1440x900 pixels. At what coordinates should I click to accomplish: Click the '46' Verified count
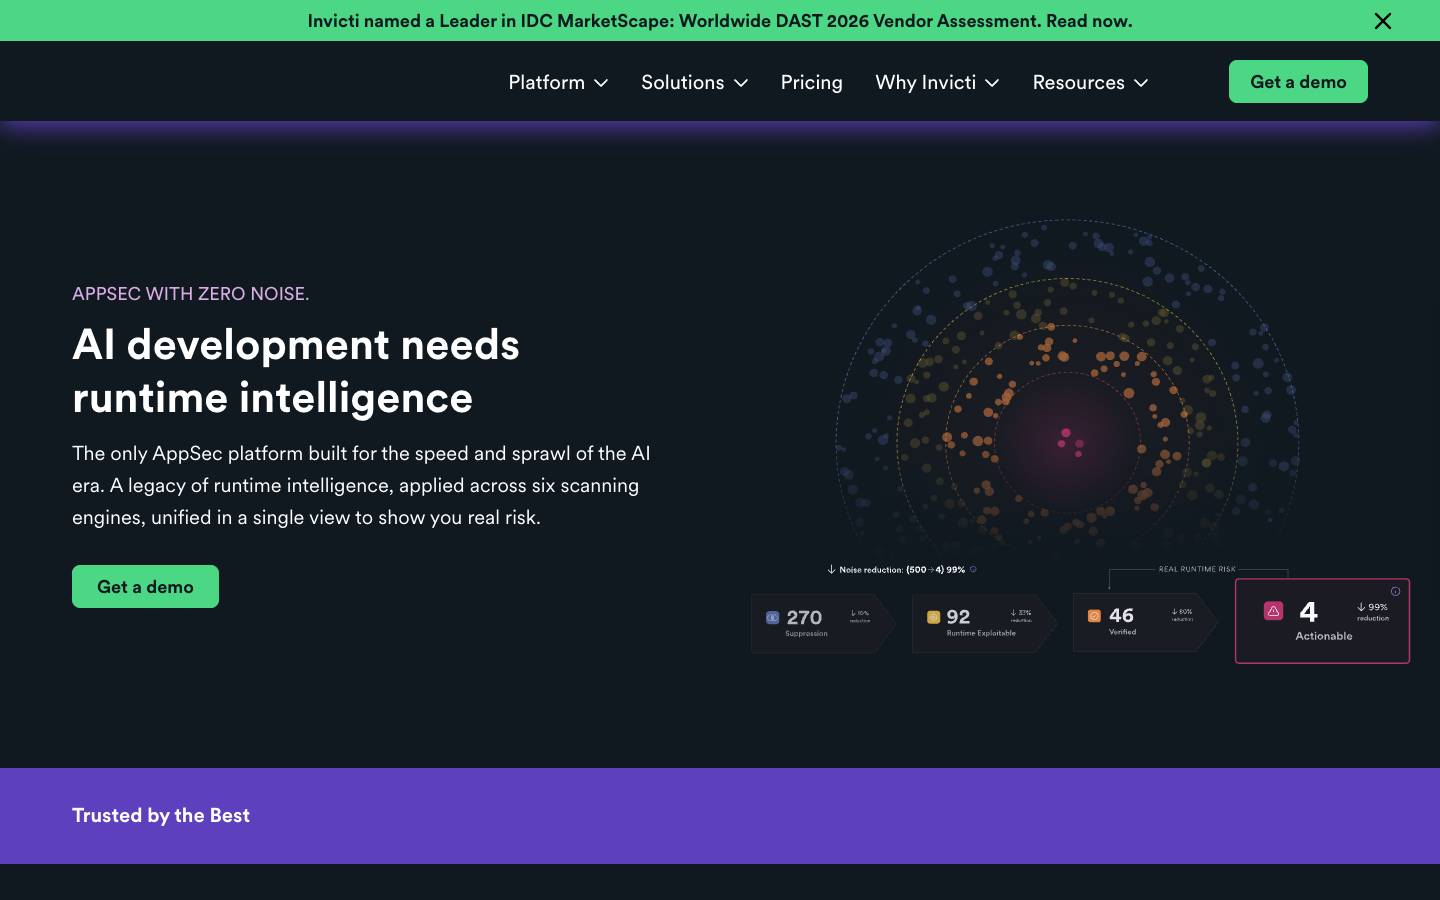pyautogui.click(x=1121, y=616)
